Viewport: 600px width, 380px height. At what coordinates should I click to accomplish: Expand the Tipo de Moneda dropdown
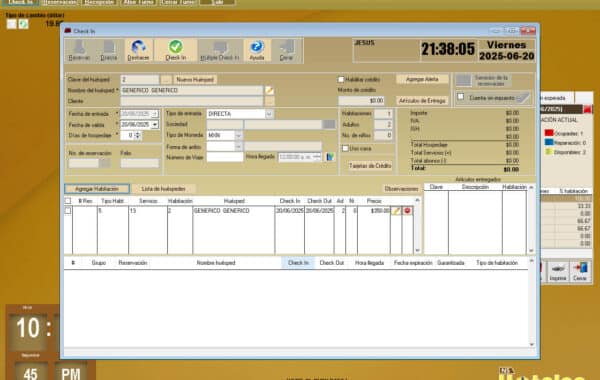[x=238, y=135]
